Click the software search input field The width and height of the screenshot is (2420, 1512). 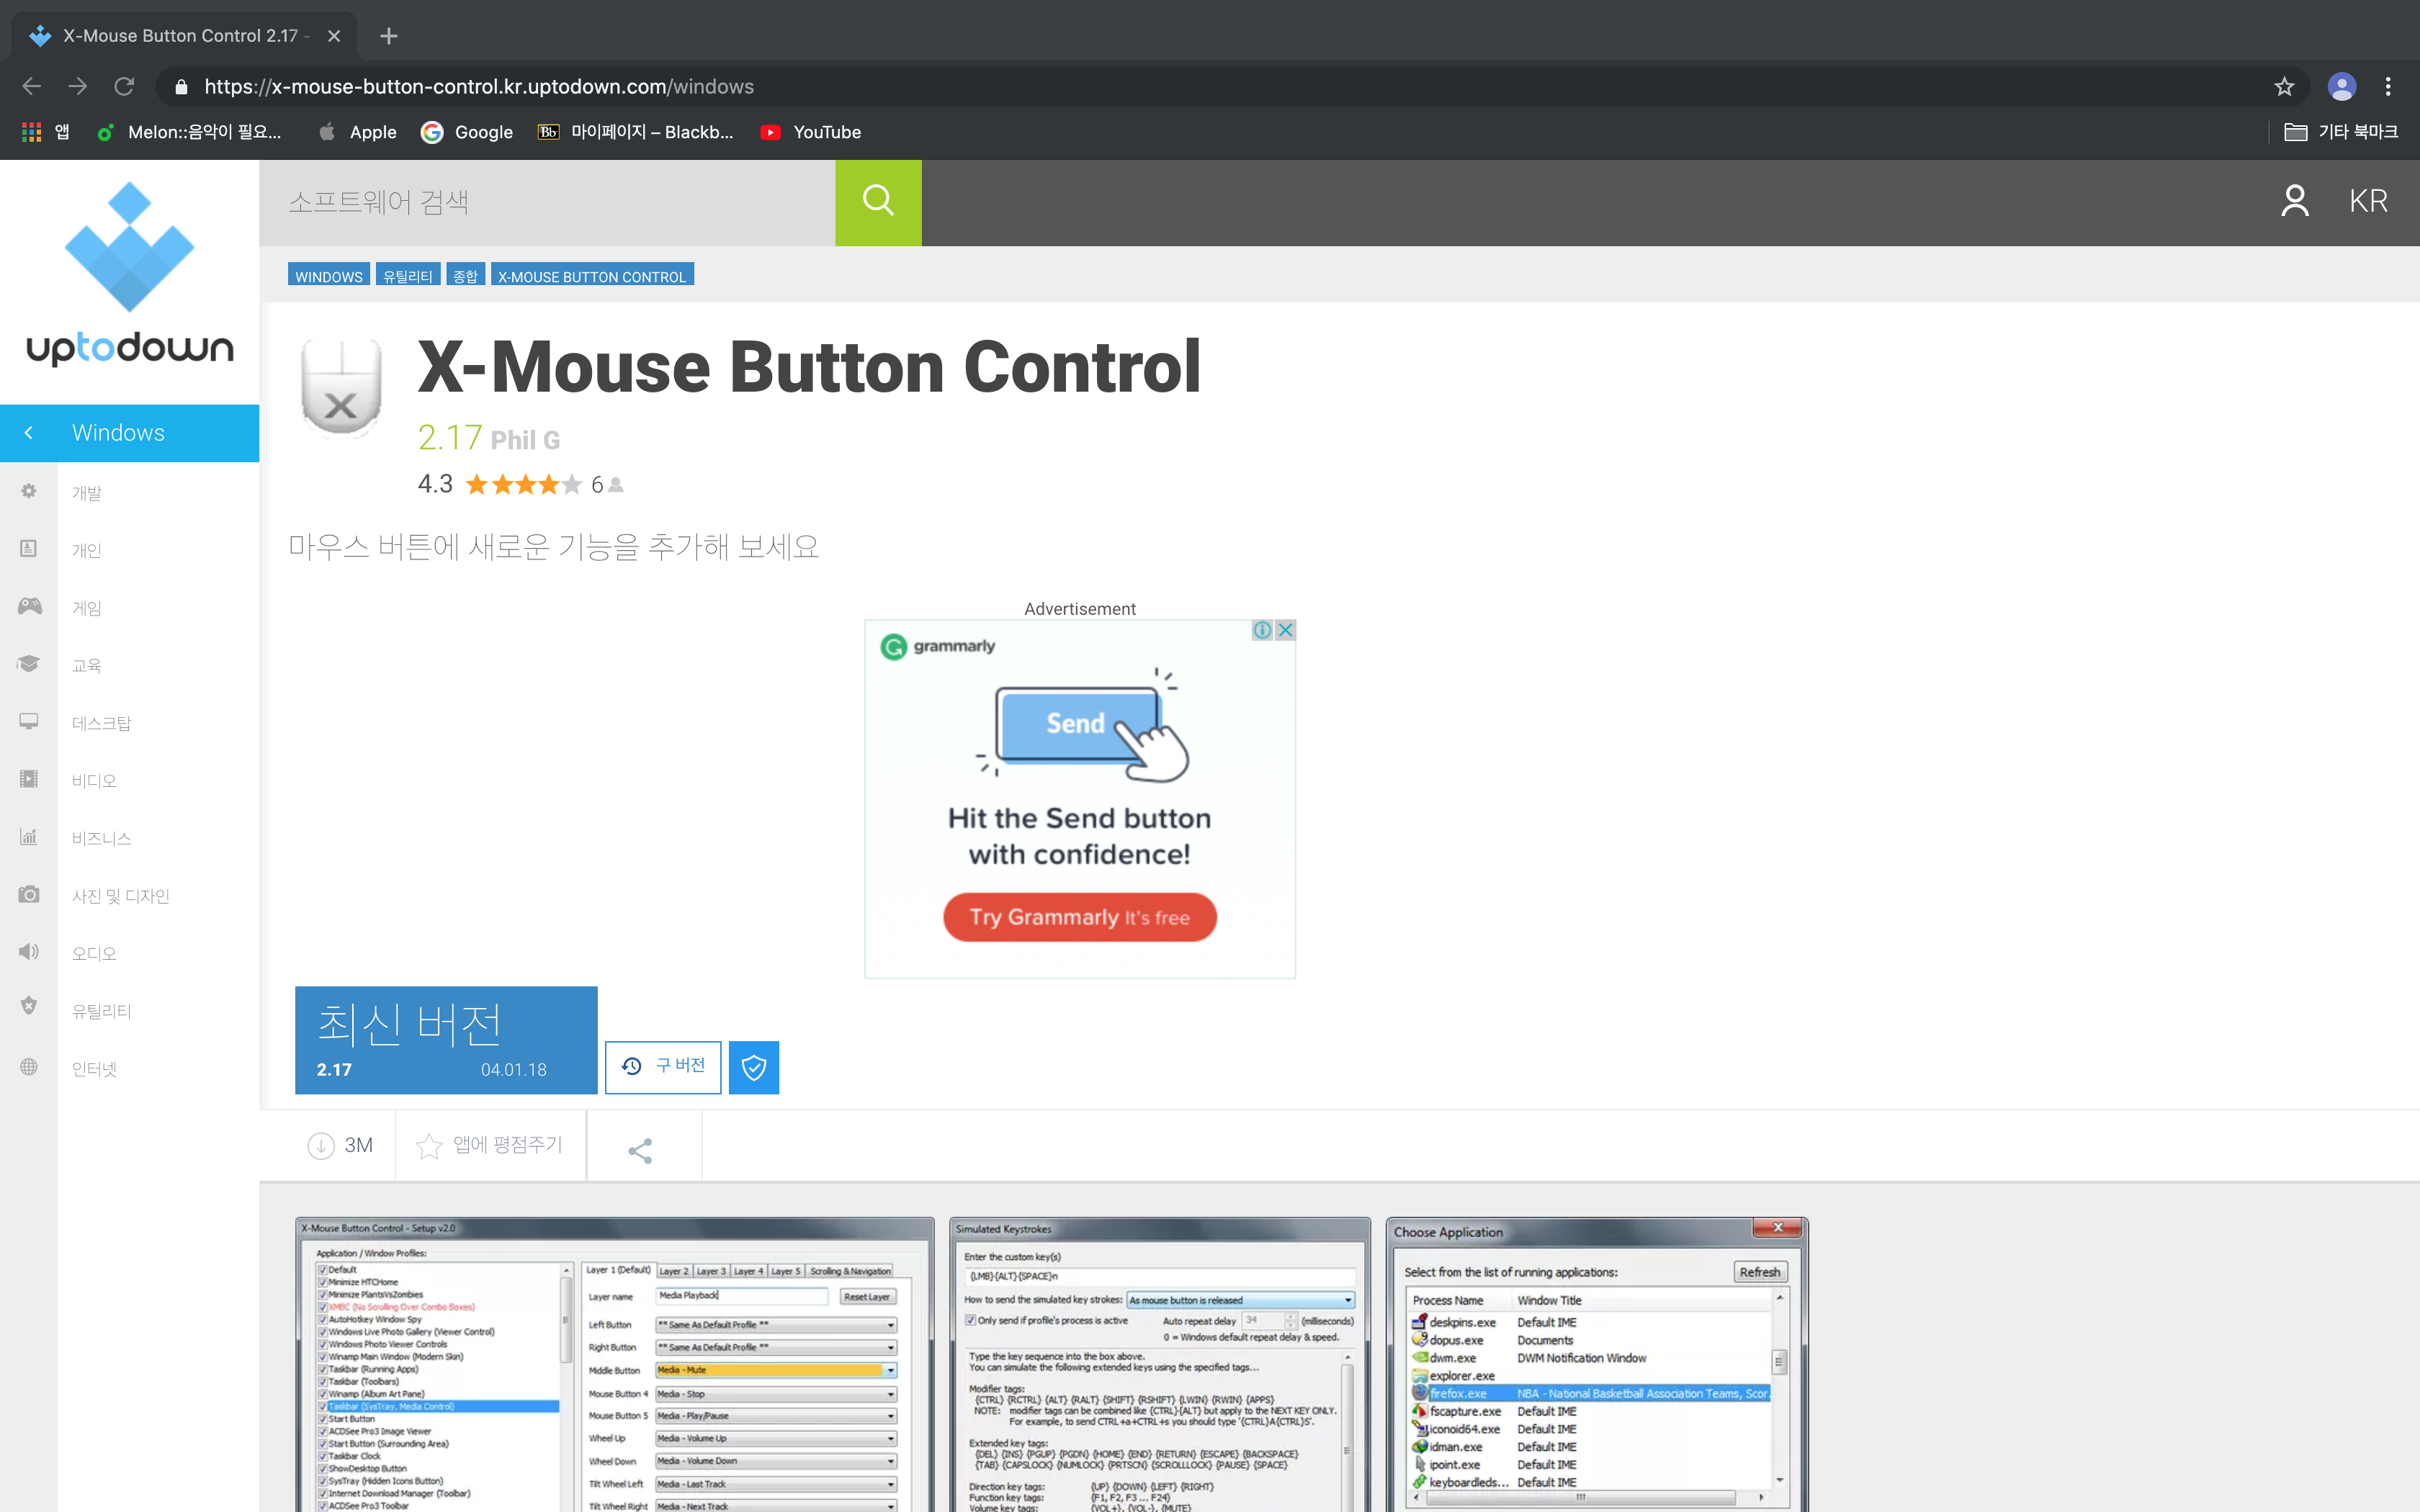[x=547, y=202]
